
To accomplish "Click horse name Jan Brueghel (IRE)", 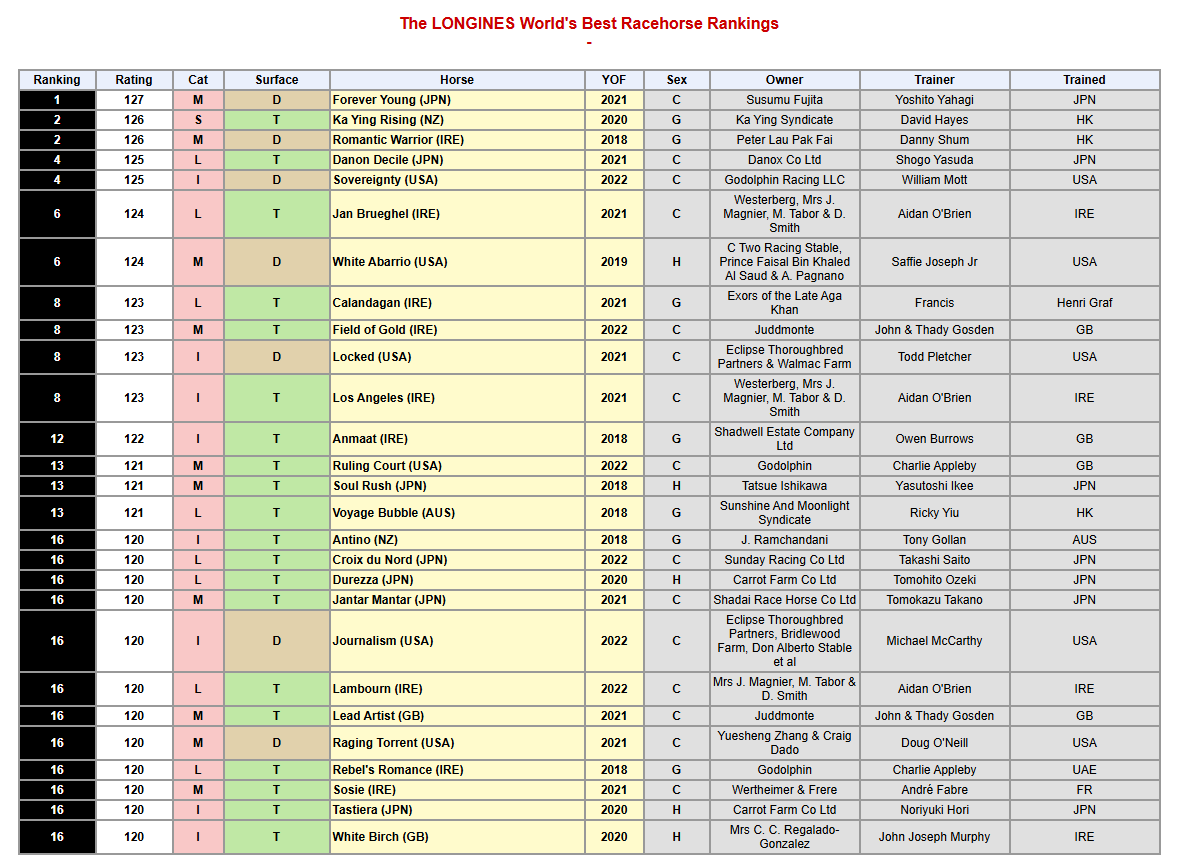I will 386,214.
